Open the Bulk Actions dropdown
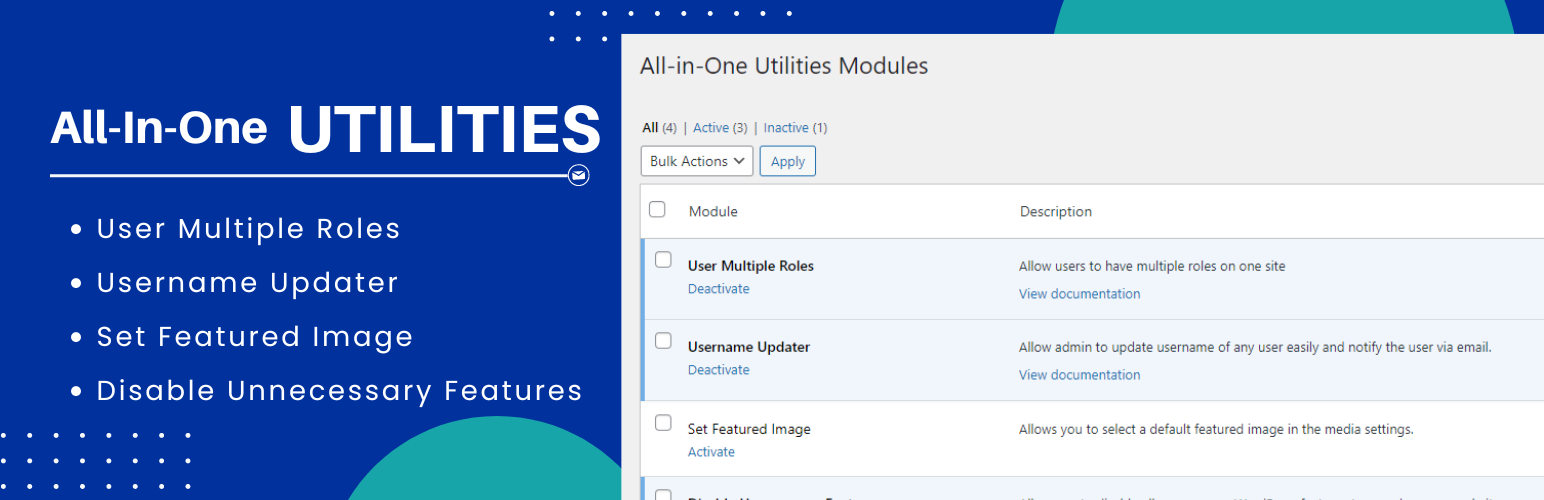 tap(696, 161)
